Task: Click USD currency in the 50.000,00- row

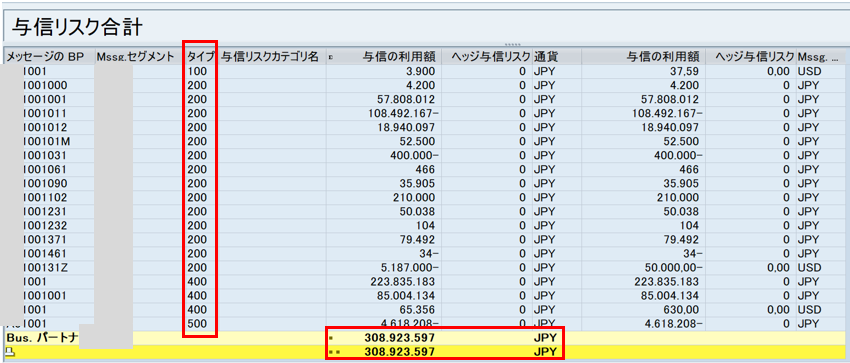Action: (x=808, y=268)
